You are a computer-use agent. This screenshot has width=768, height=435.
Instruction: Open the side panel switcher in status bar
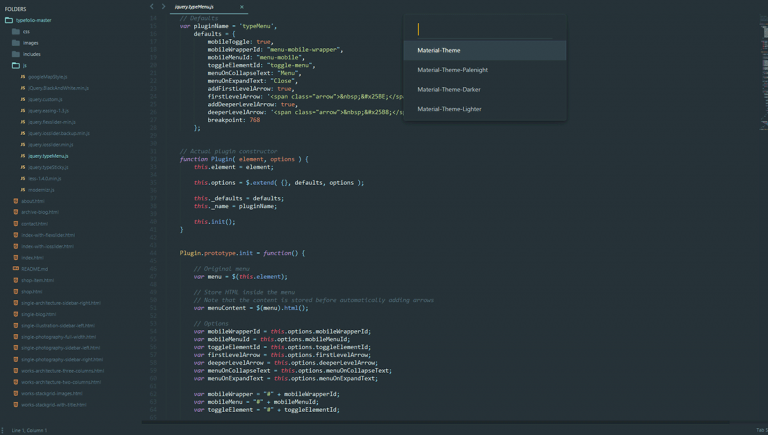tap(5, 430)
